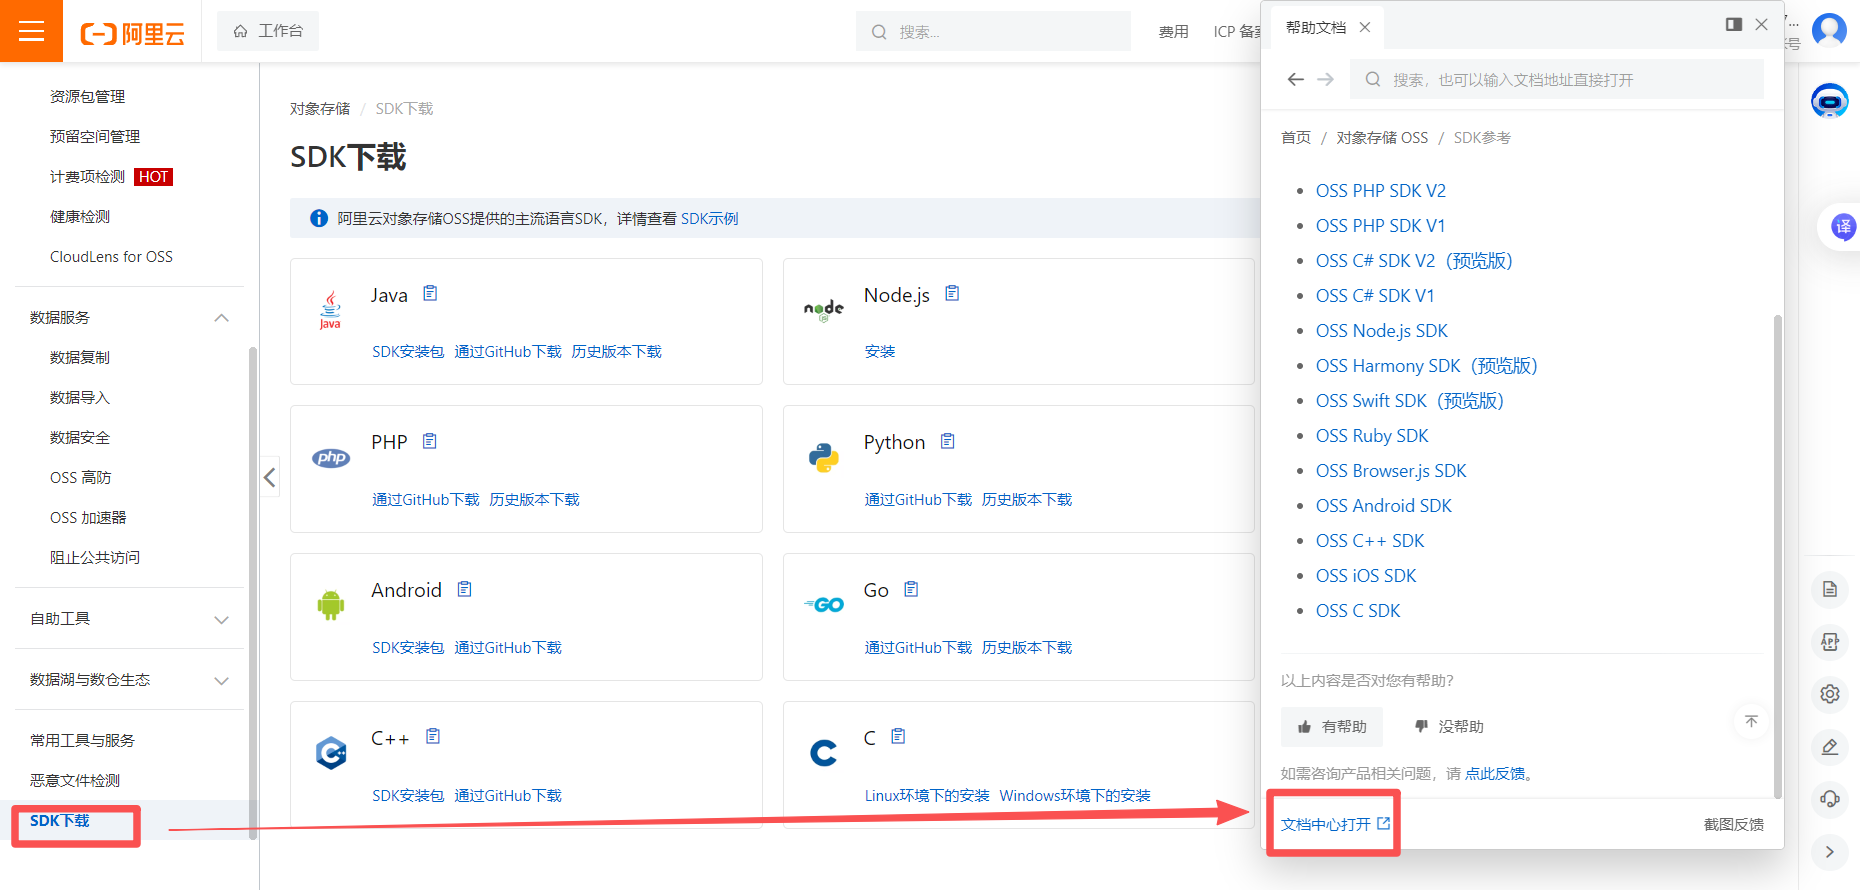This screenshot has width=1860, height=890.
Task: Open the AI assistant robot icon
Action: pos(1830,100)
